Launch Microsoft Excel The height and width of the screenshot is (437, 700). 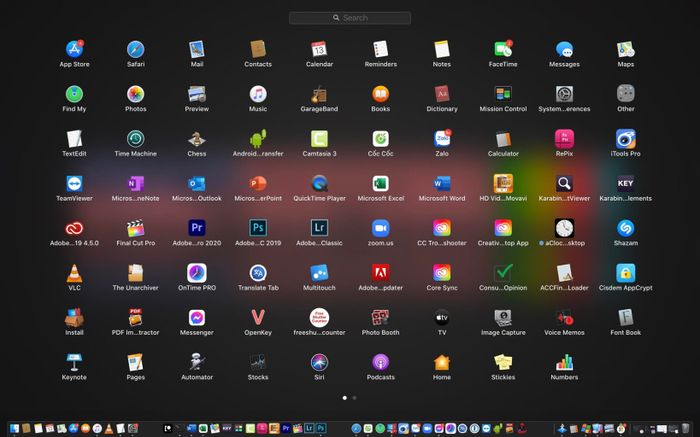pos(380,183)
